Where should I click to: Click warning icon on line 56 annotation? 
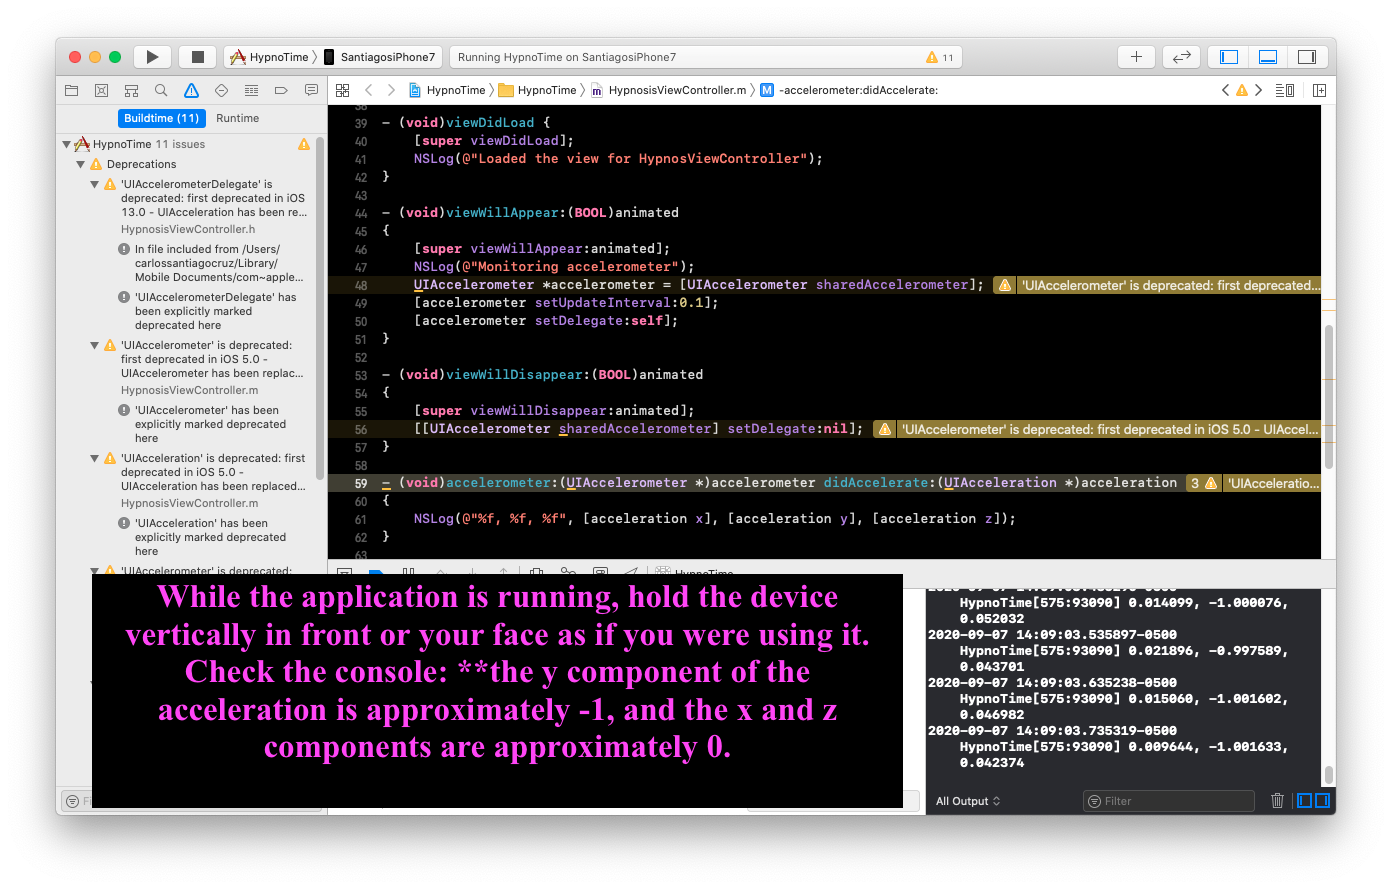884,429
